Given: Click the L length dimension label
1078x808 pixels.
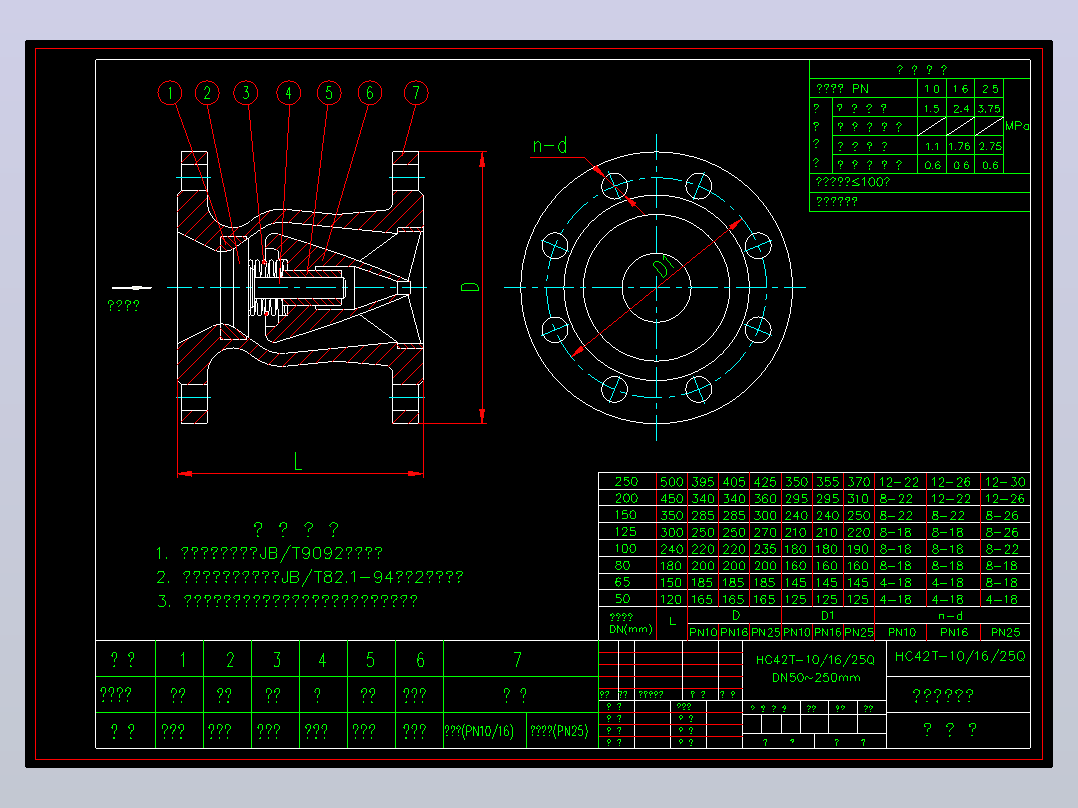Looking at the screenshot, I should 298,461.
